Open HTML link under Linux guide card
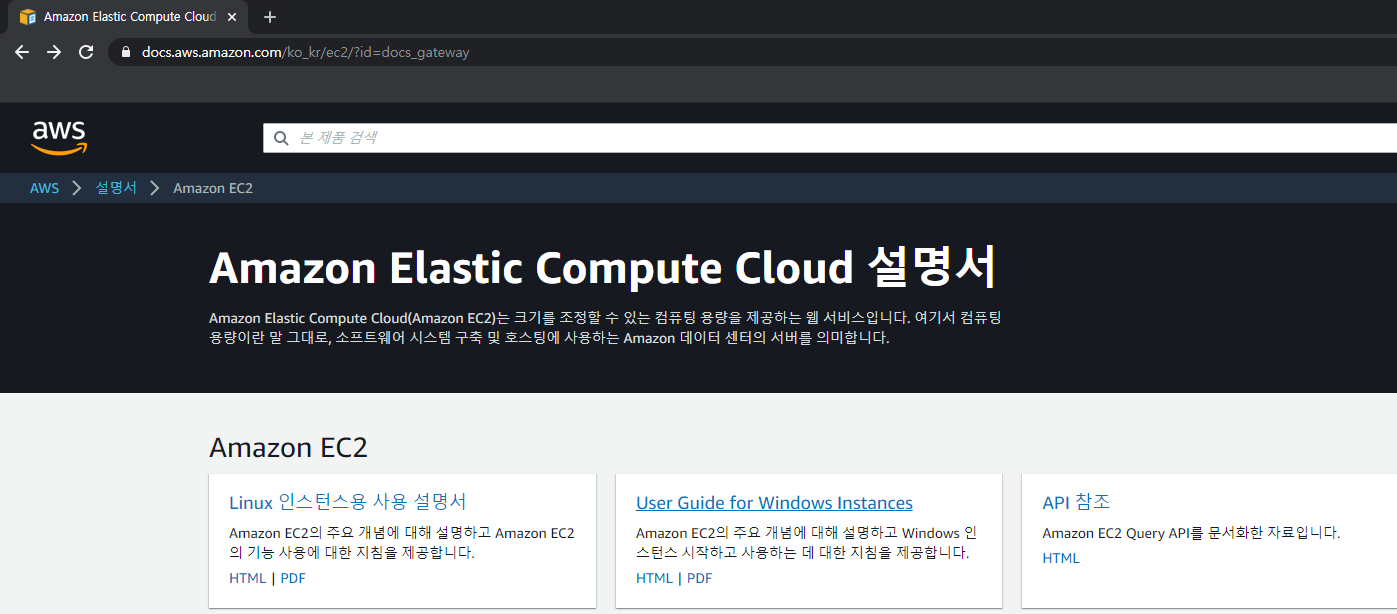The height and width of the screenshot is (614, 1397). [248, 578]
